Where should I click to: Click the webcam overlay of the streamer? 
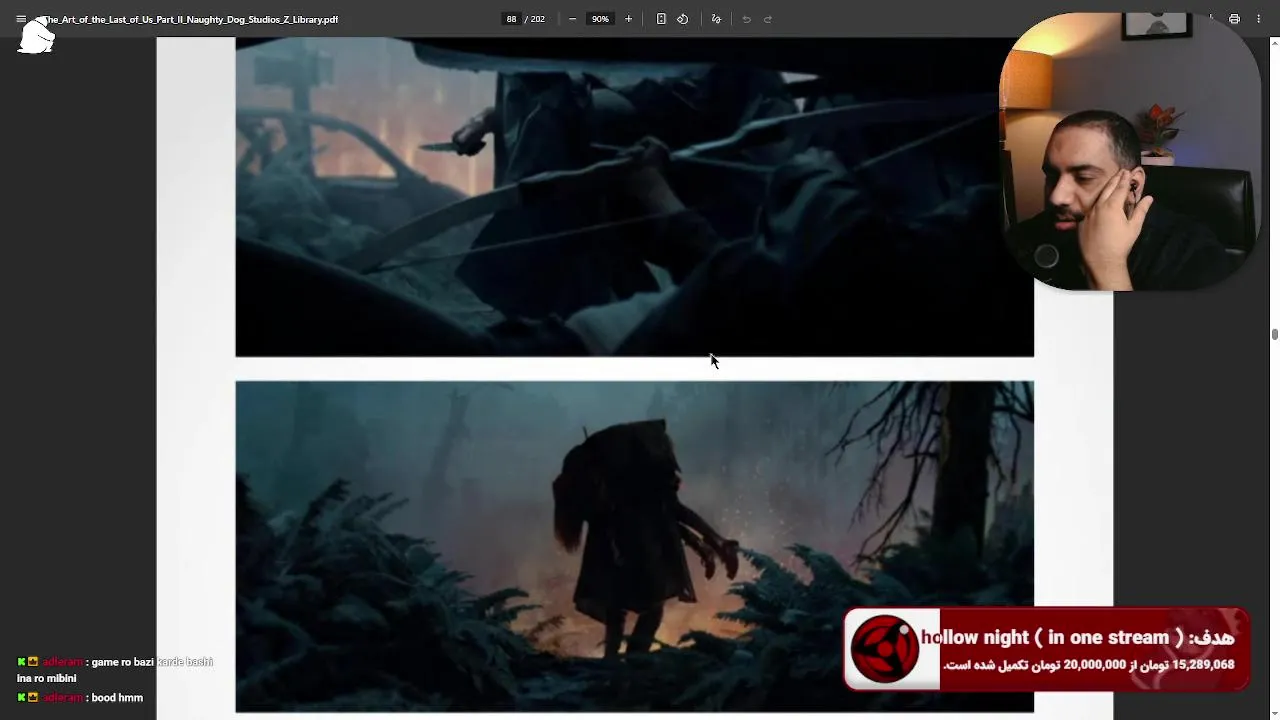coord(1130,152)
